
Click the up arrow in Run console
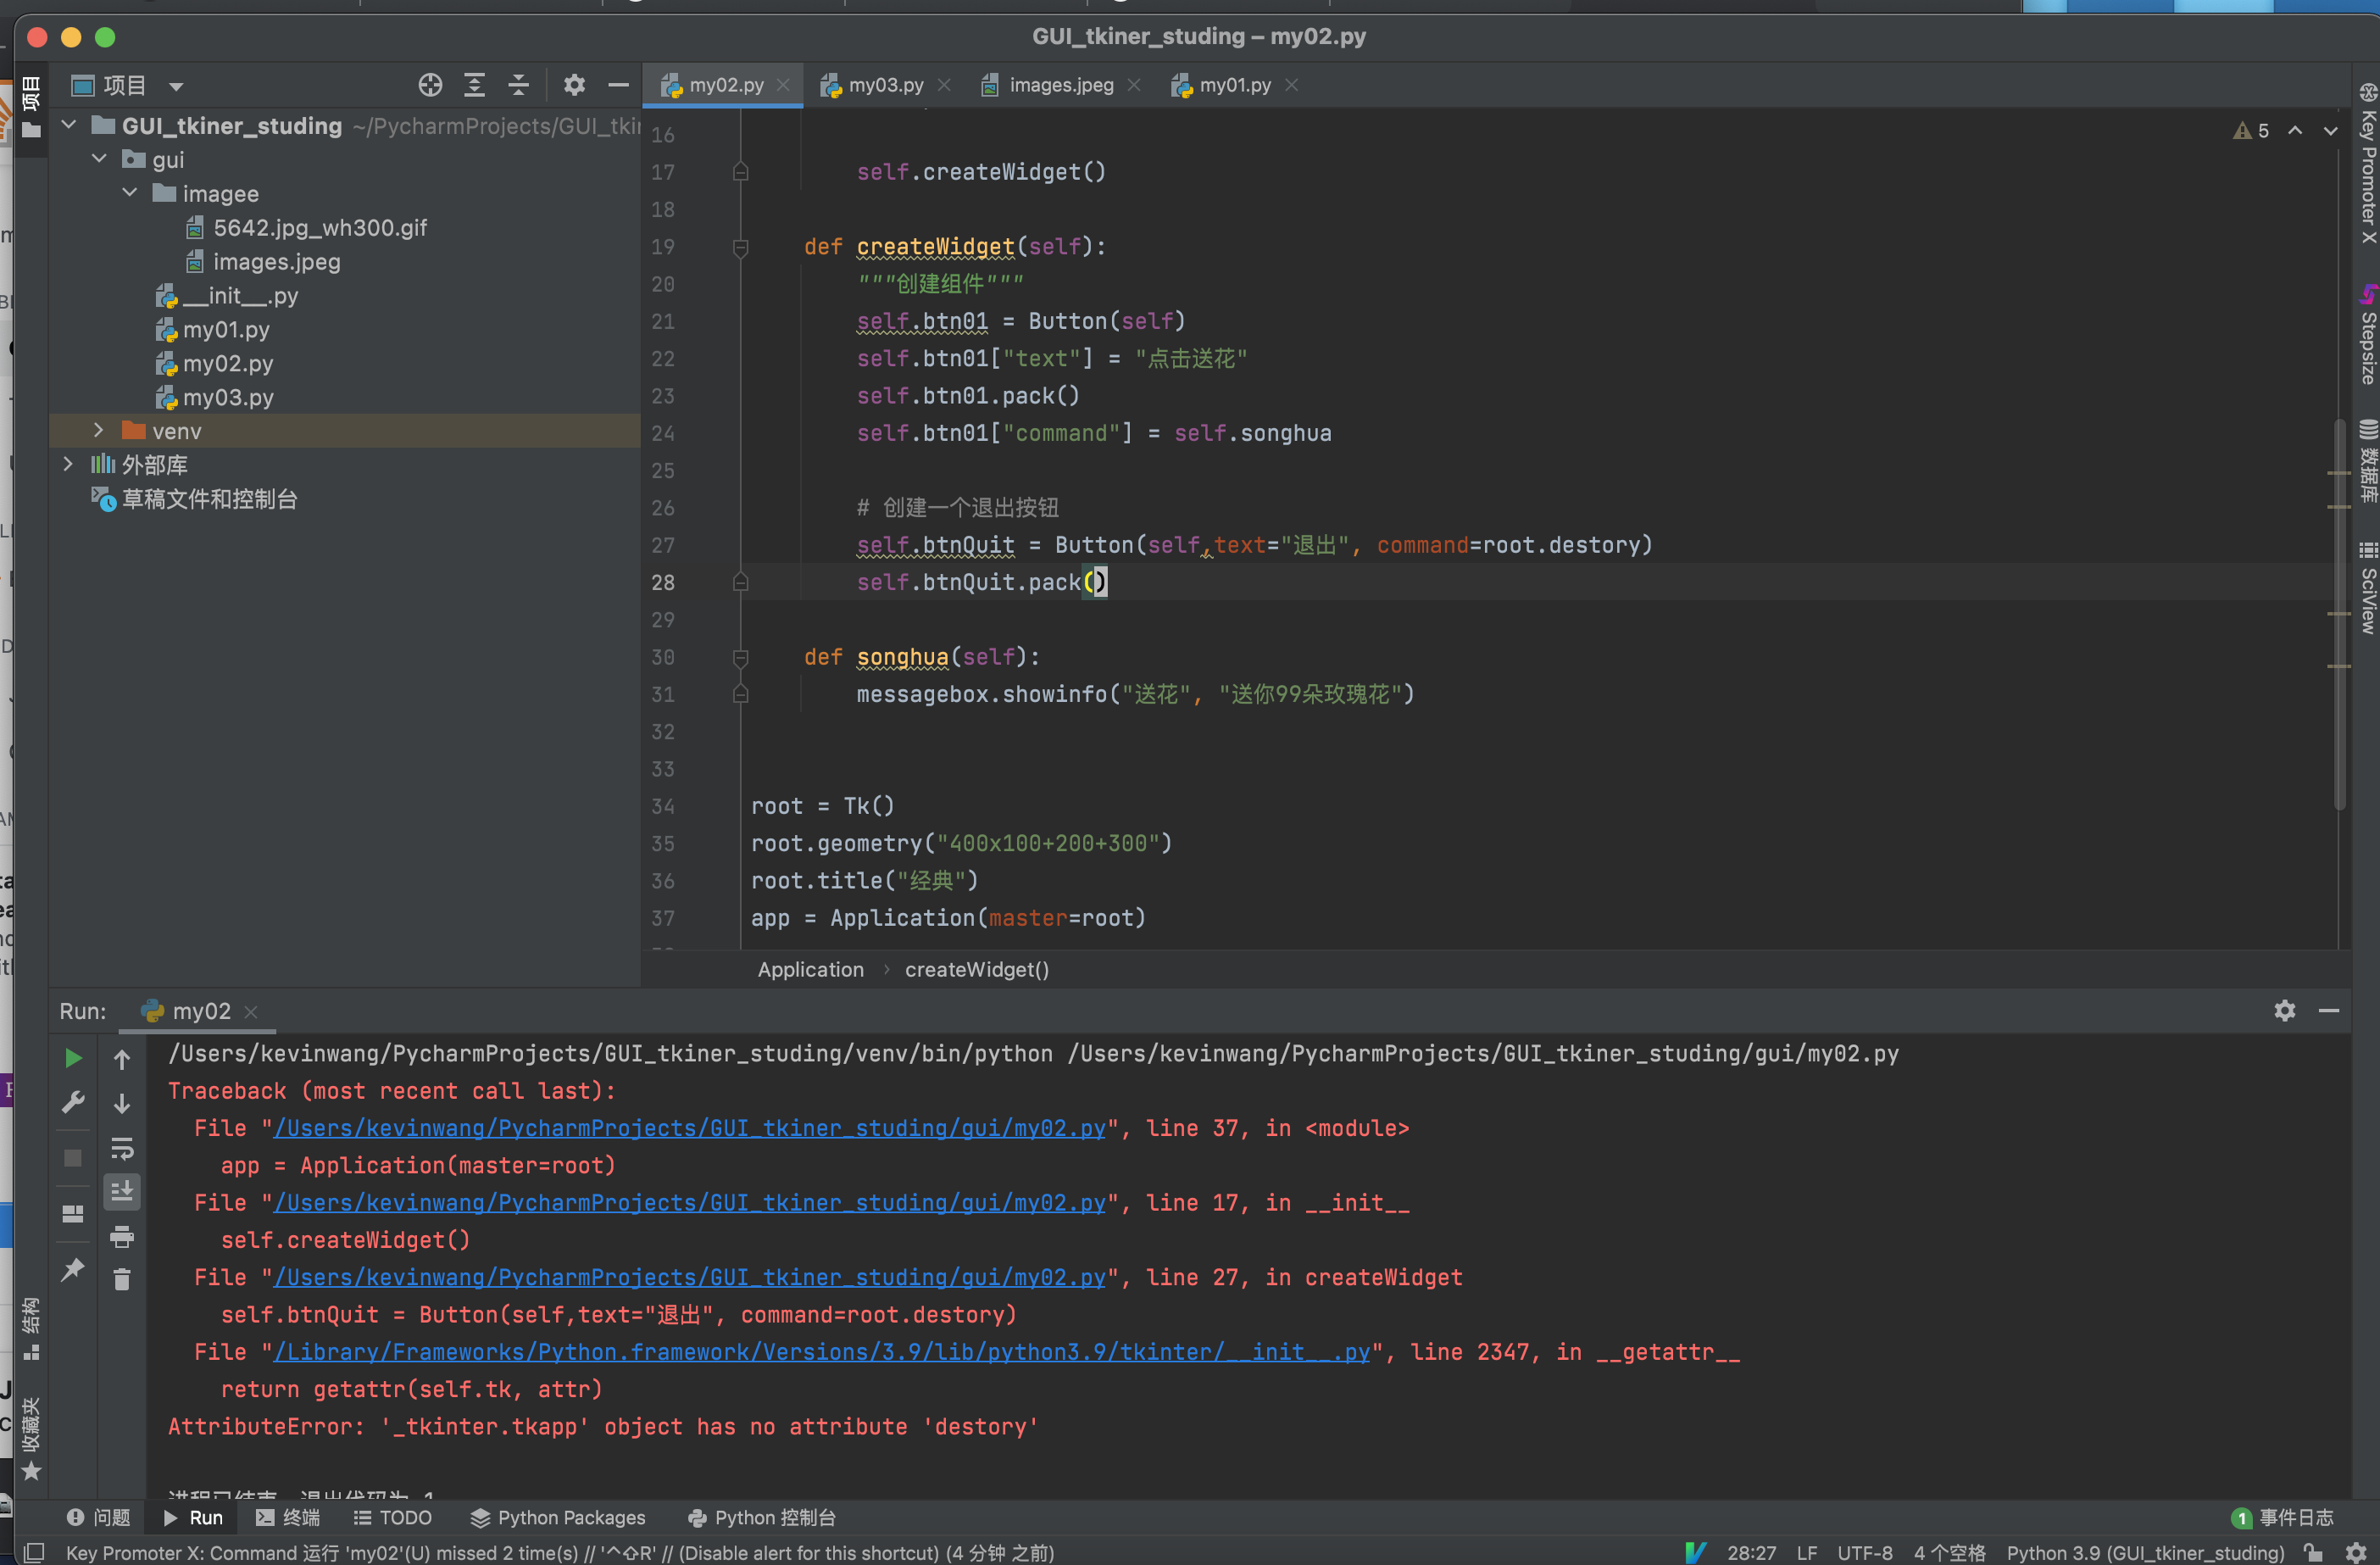(x=122, y=1059)
